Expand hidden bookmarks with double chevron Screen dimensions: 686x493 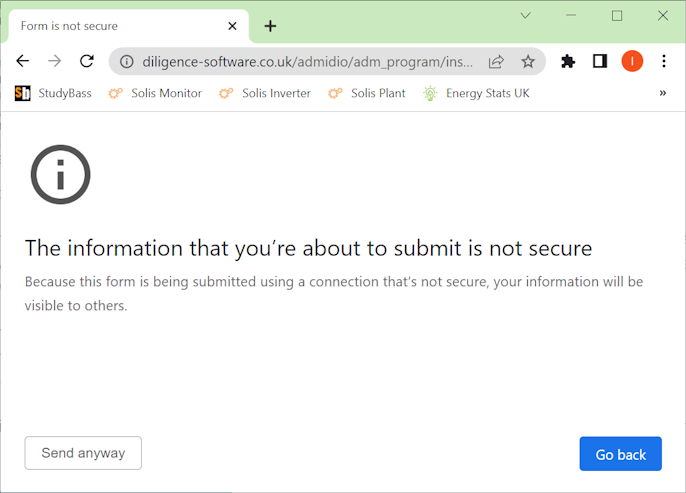pyautogui.click(x=662, y=93)
